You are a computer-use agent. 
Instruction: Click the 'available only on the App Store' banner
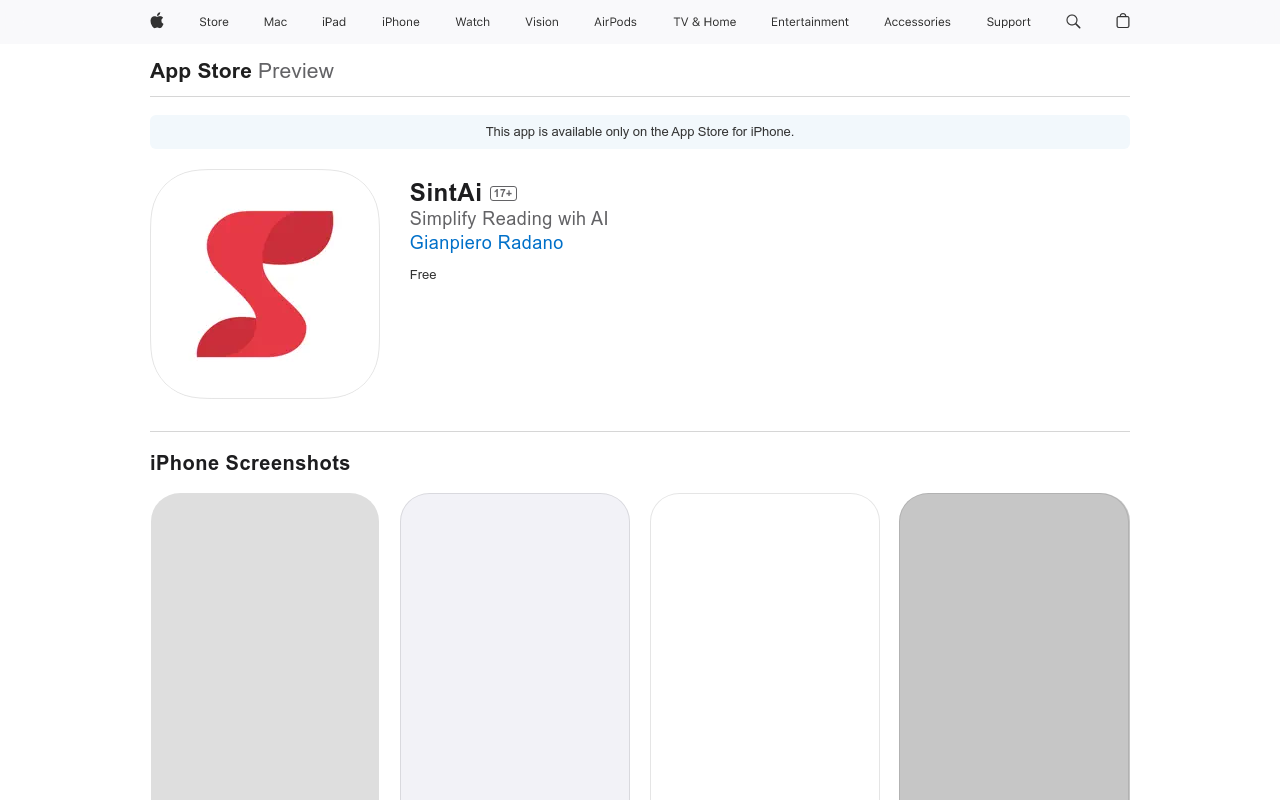640,132
